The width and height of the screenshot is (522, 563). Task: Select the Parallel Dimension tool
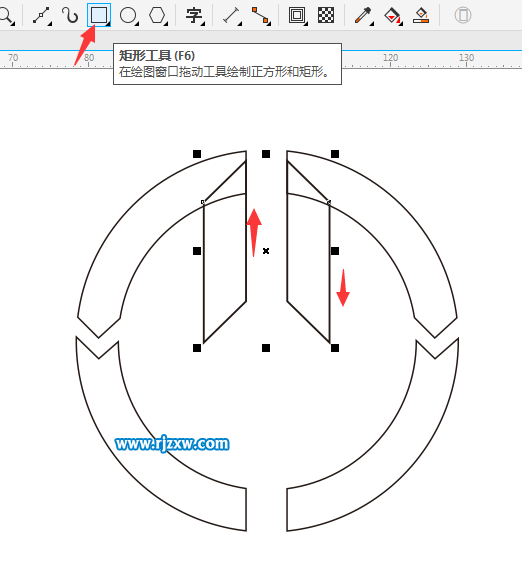(231, 16)
